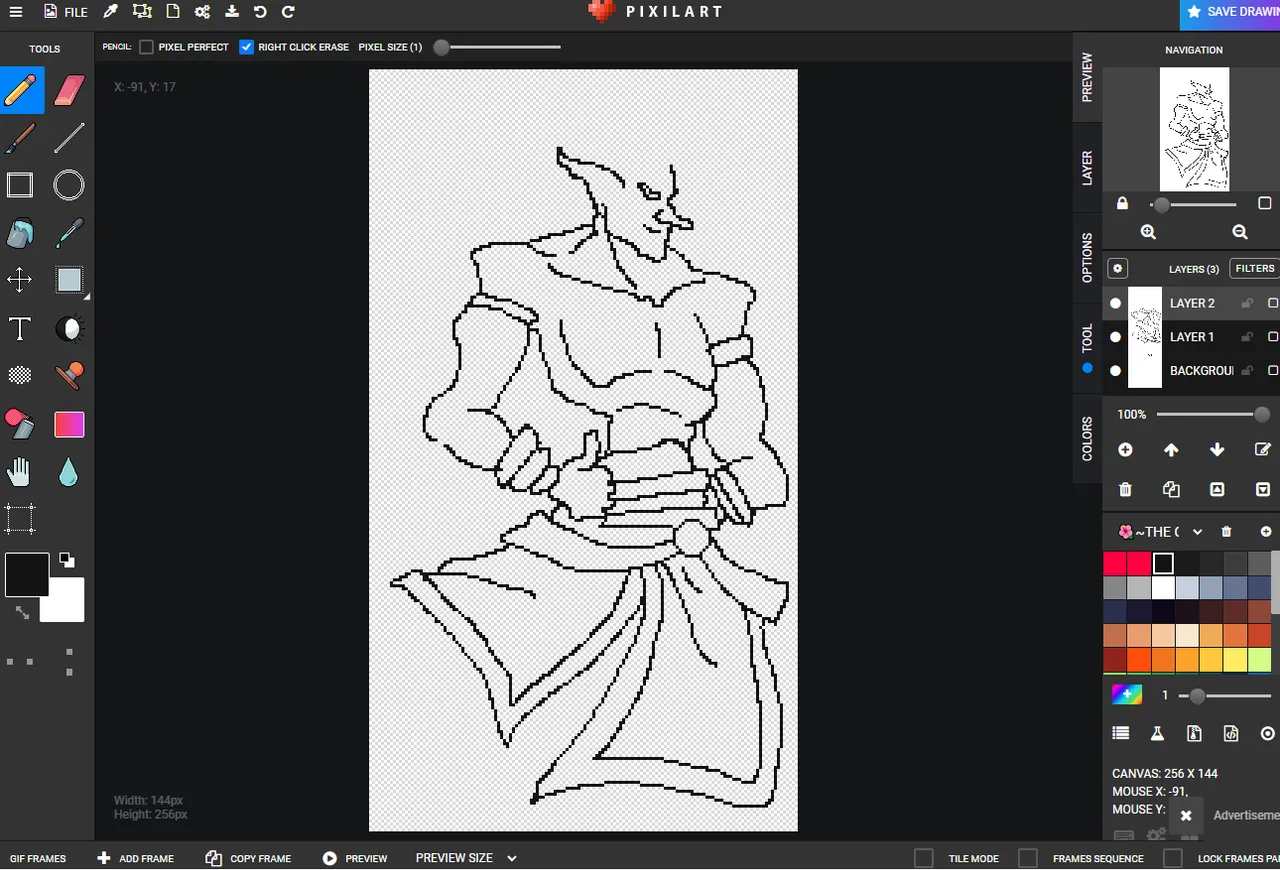Add a new layer with plus icon
The width and height of the screenshot is (1280, 870).
[1125, 450]
